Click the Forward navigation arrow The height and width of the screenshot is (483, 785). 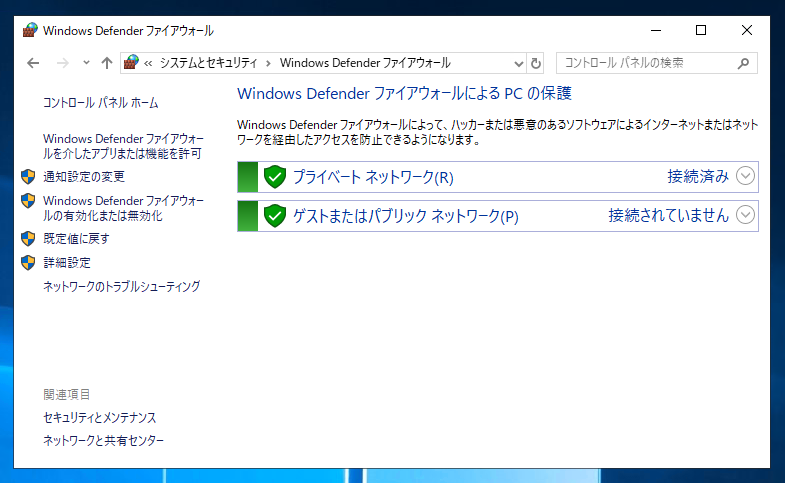click(63, 63)
